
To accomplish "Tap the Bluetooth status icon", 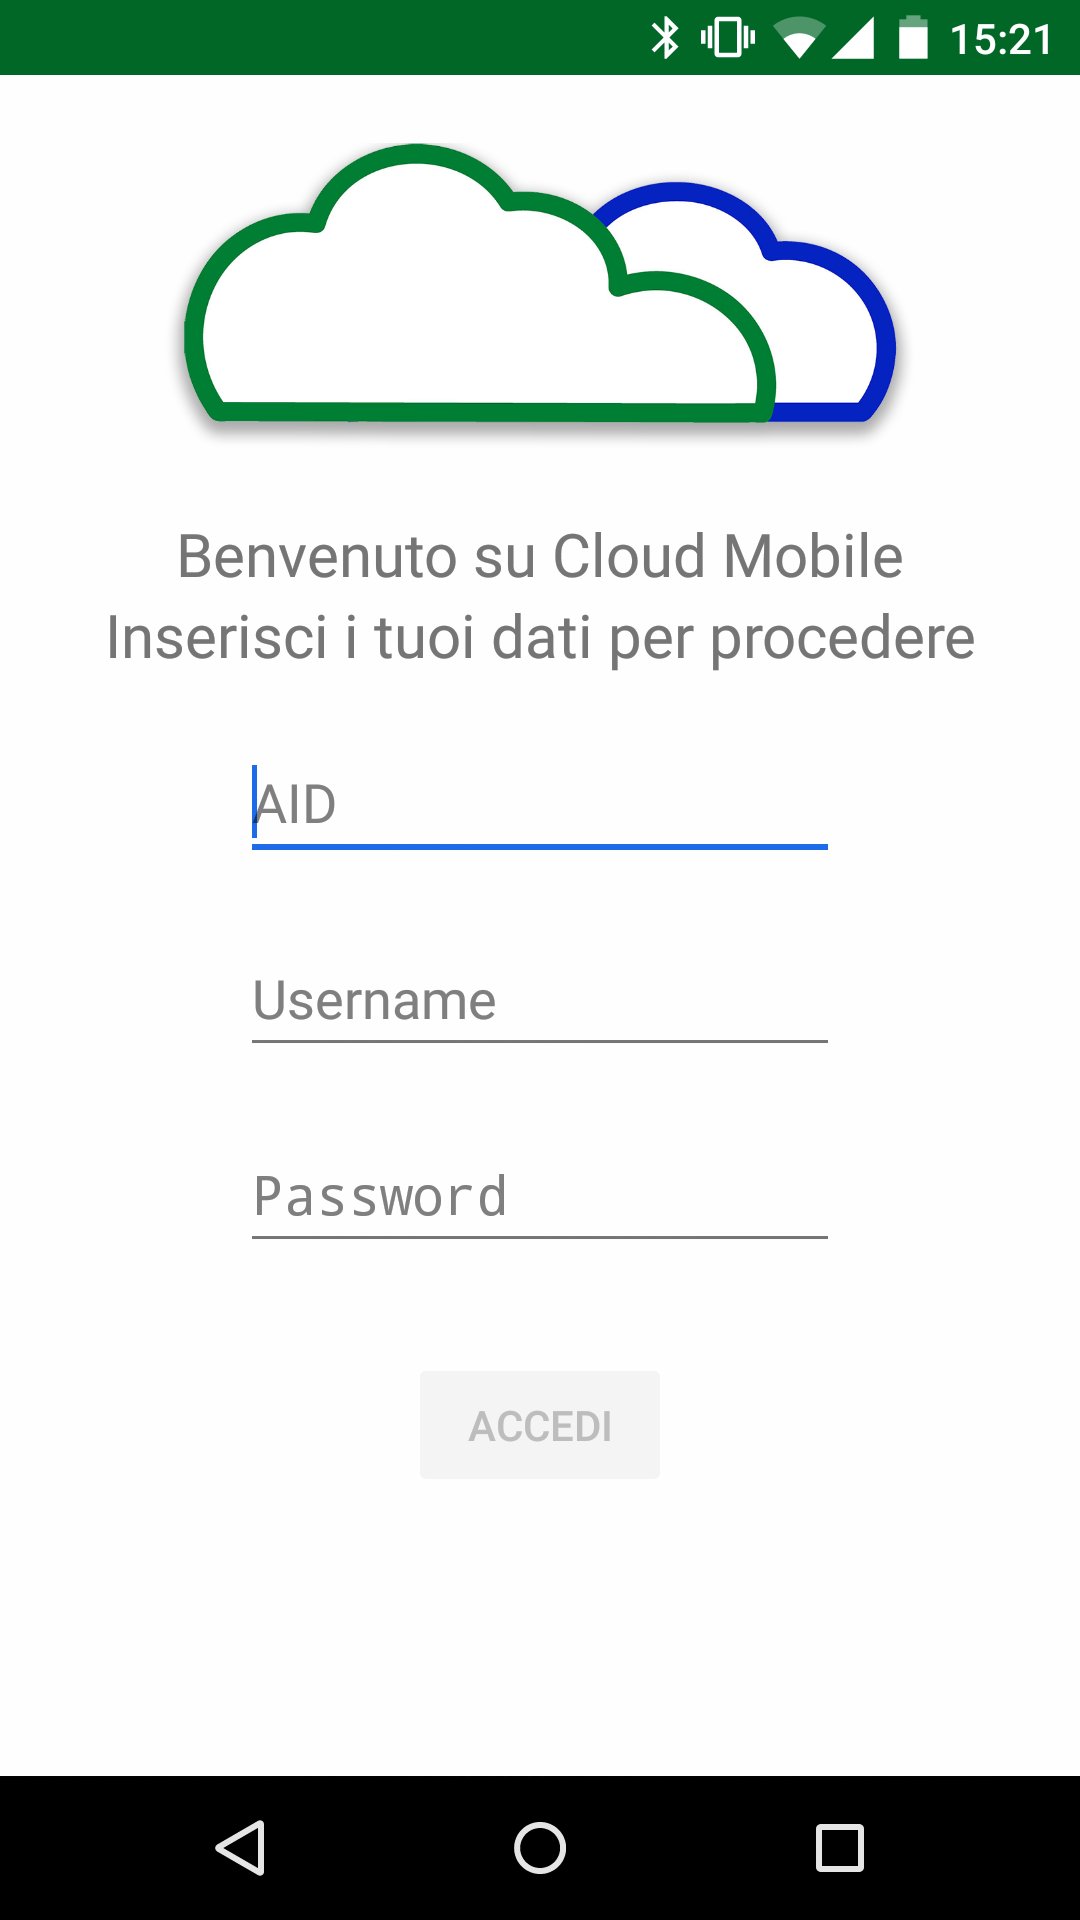I will pos(665,39).
